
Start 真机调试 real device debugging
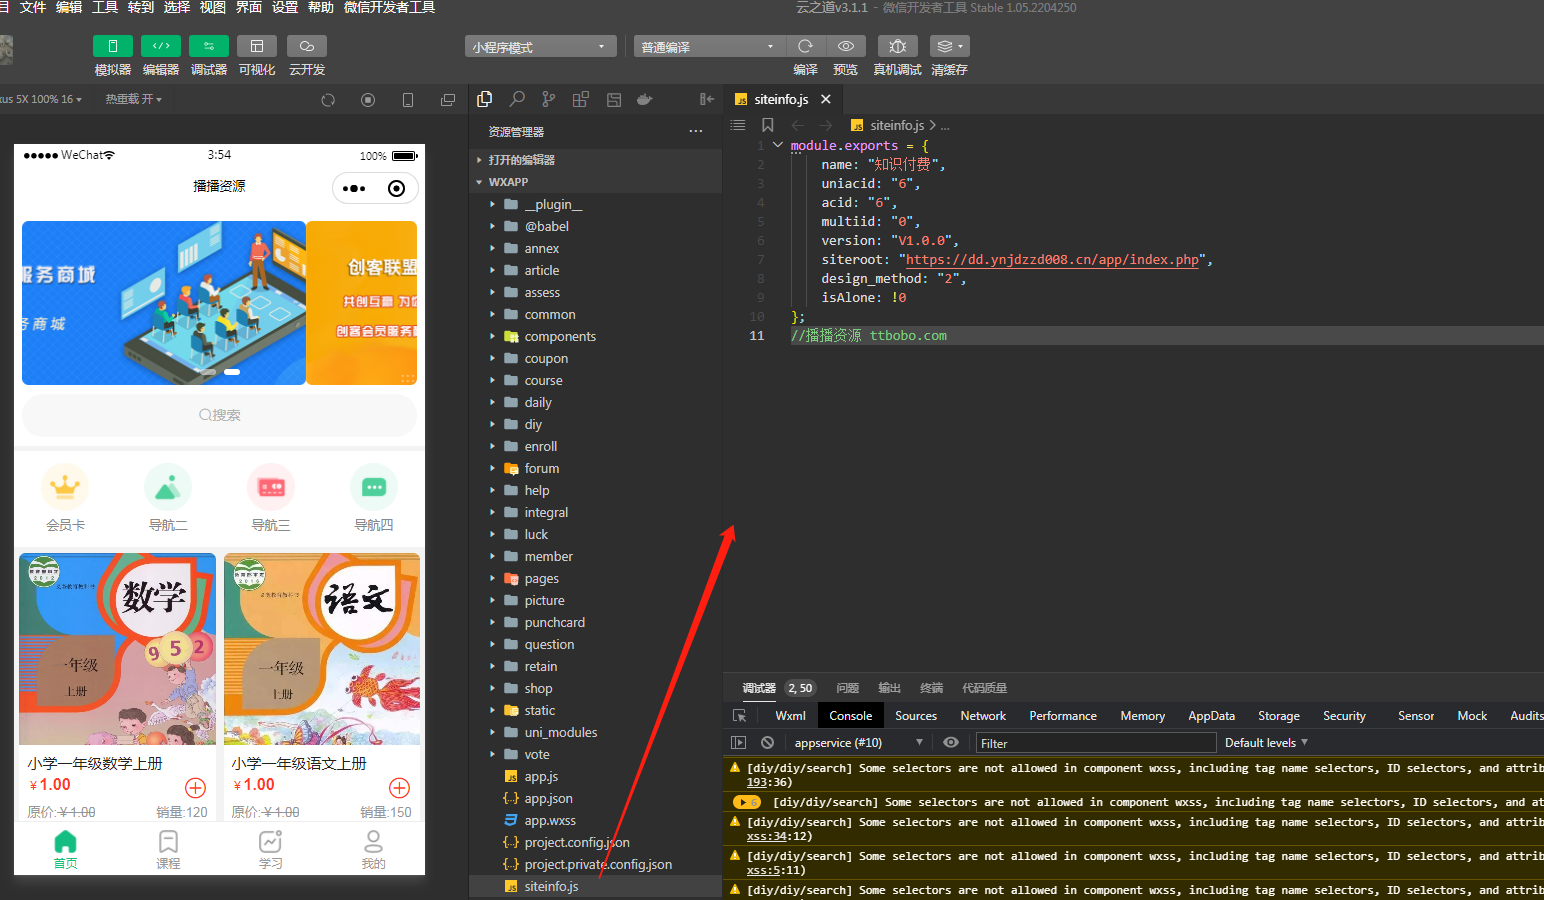pos(898,46)
